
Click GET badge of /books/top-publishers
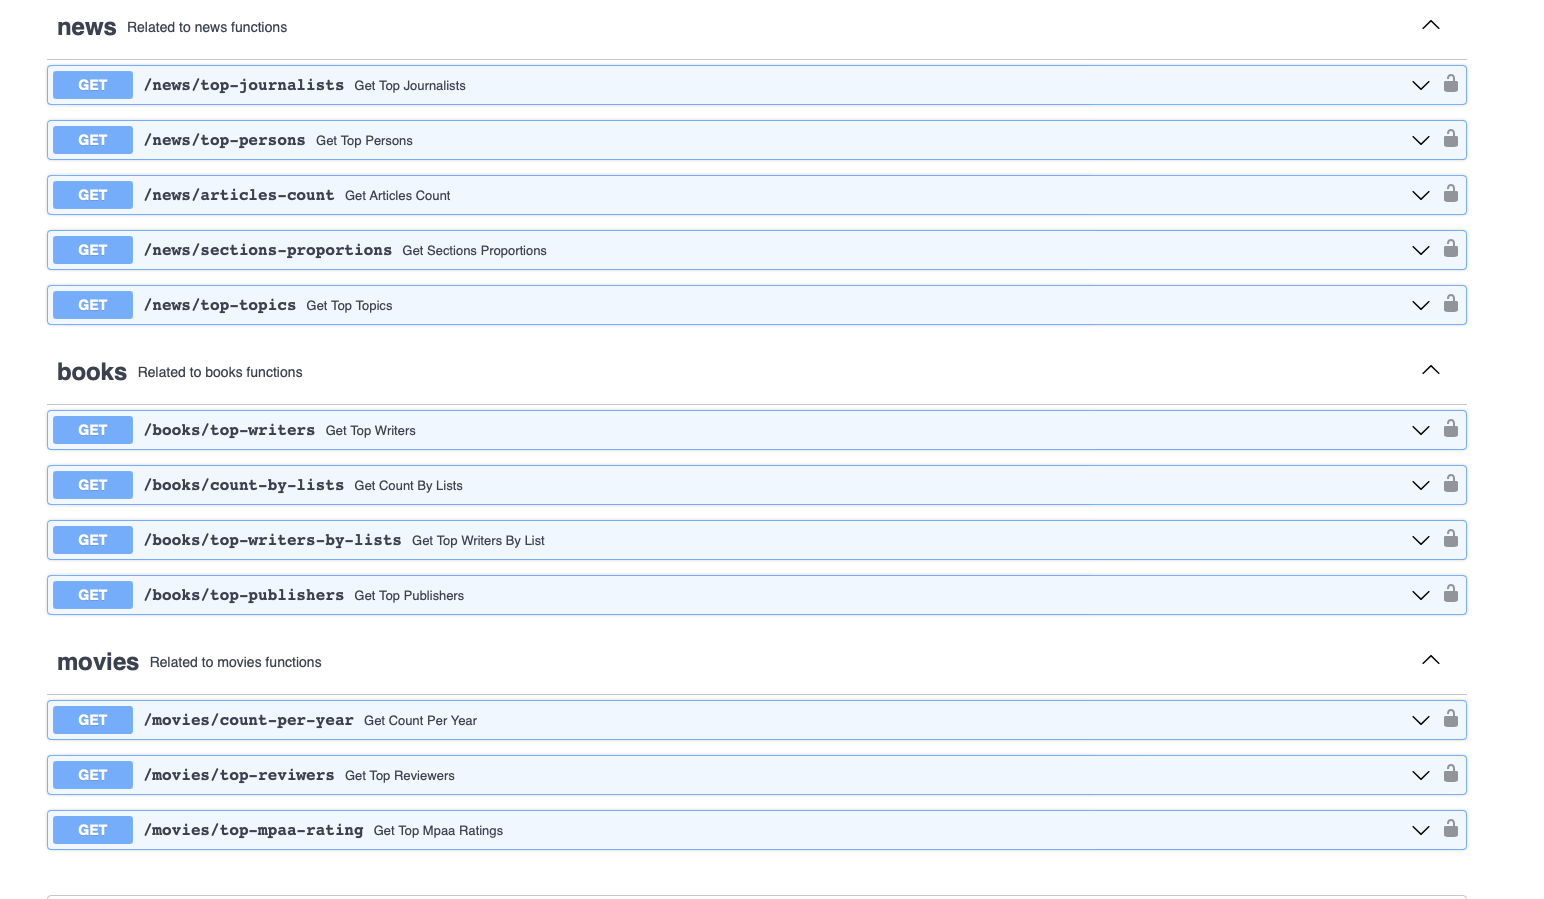[x=93, y=595]
